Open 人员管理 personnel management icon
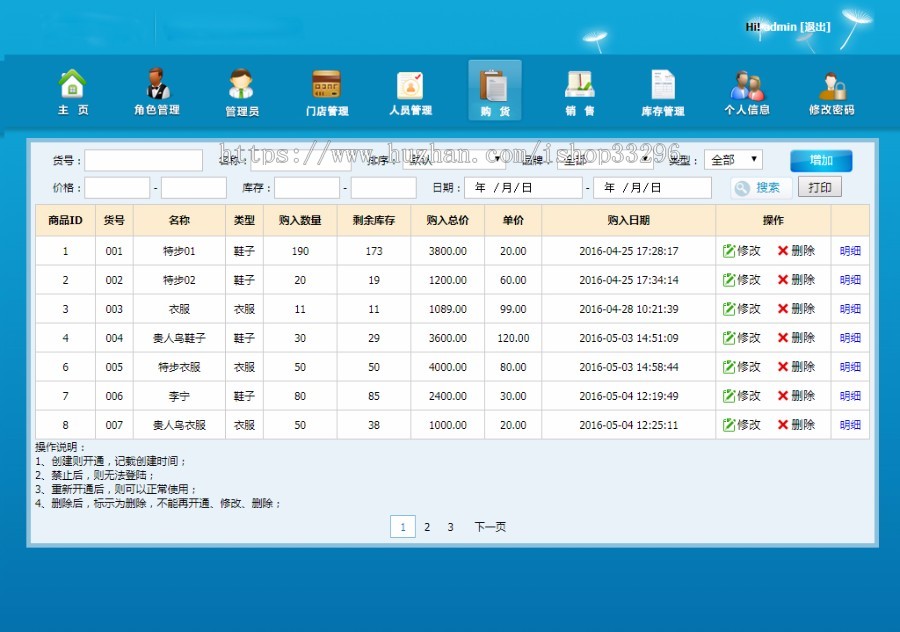 [x=410, y=85]
